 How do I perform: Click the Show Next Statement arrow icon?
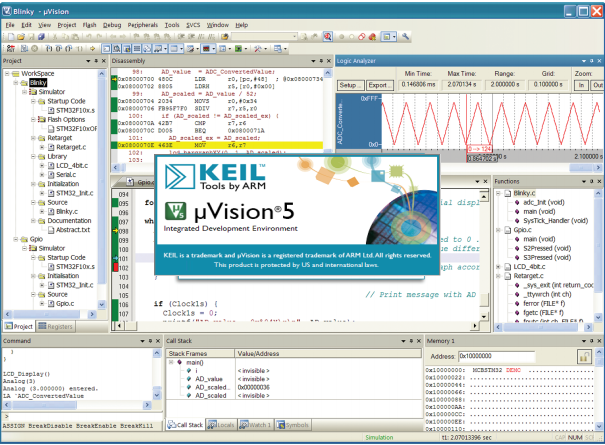click(x=93, y=49)
